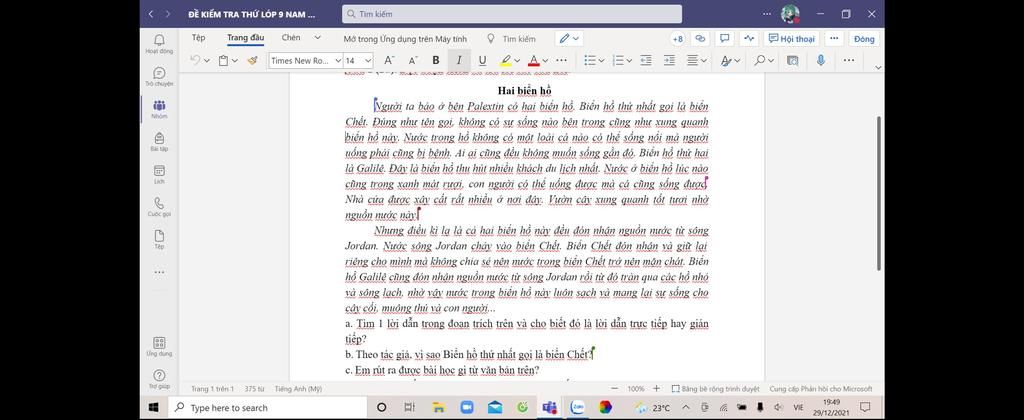Expand the highlight color dropdown arrow
This screenshot has width=1024, height=420.
tap(517, 61)
